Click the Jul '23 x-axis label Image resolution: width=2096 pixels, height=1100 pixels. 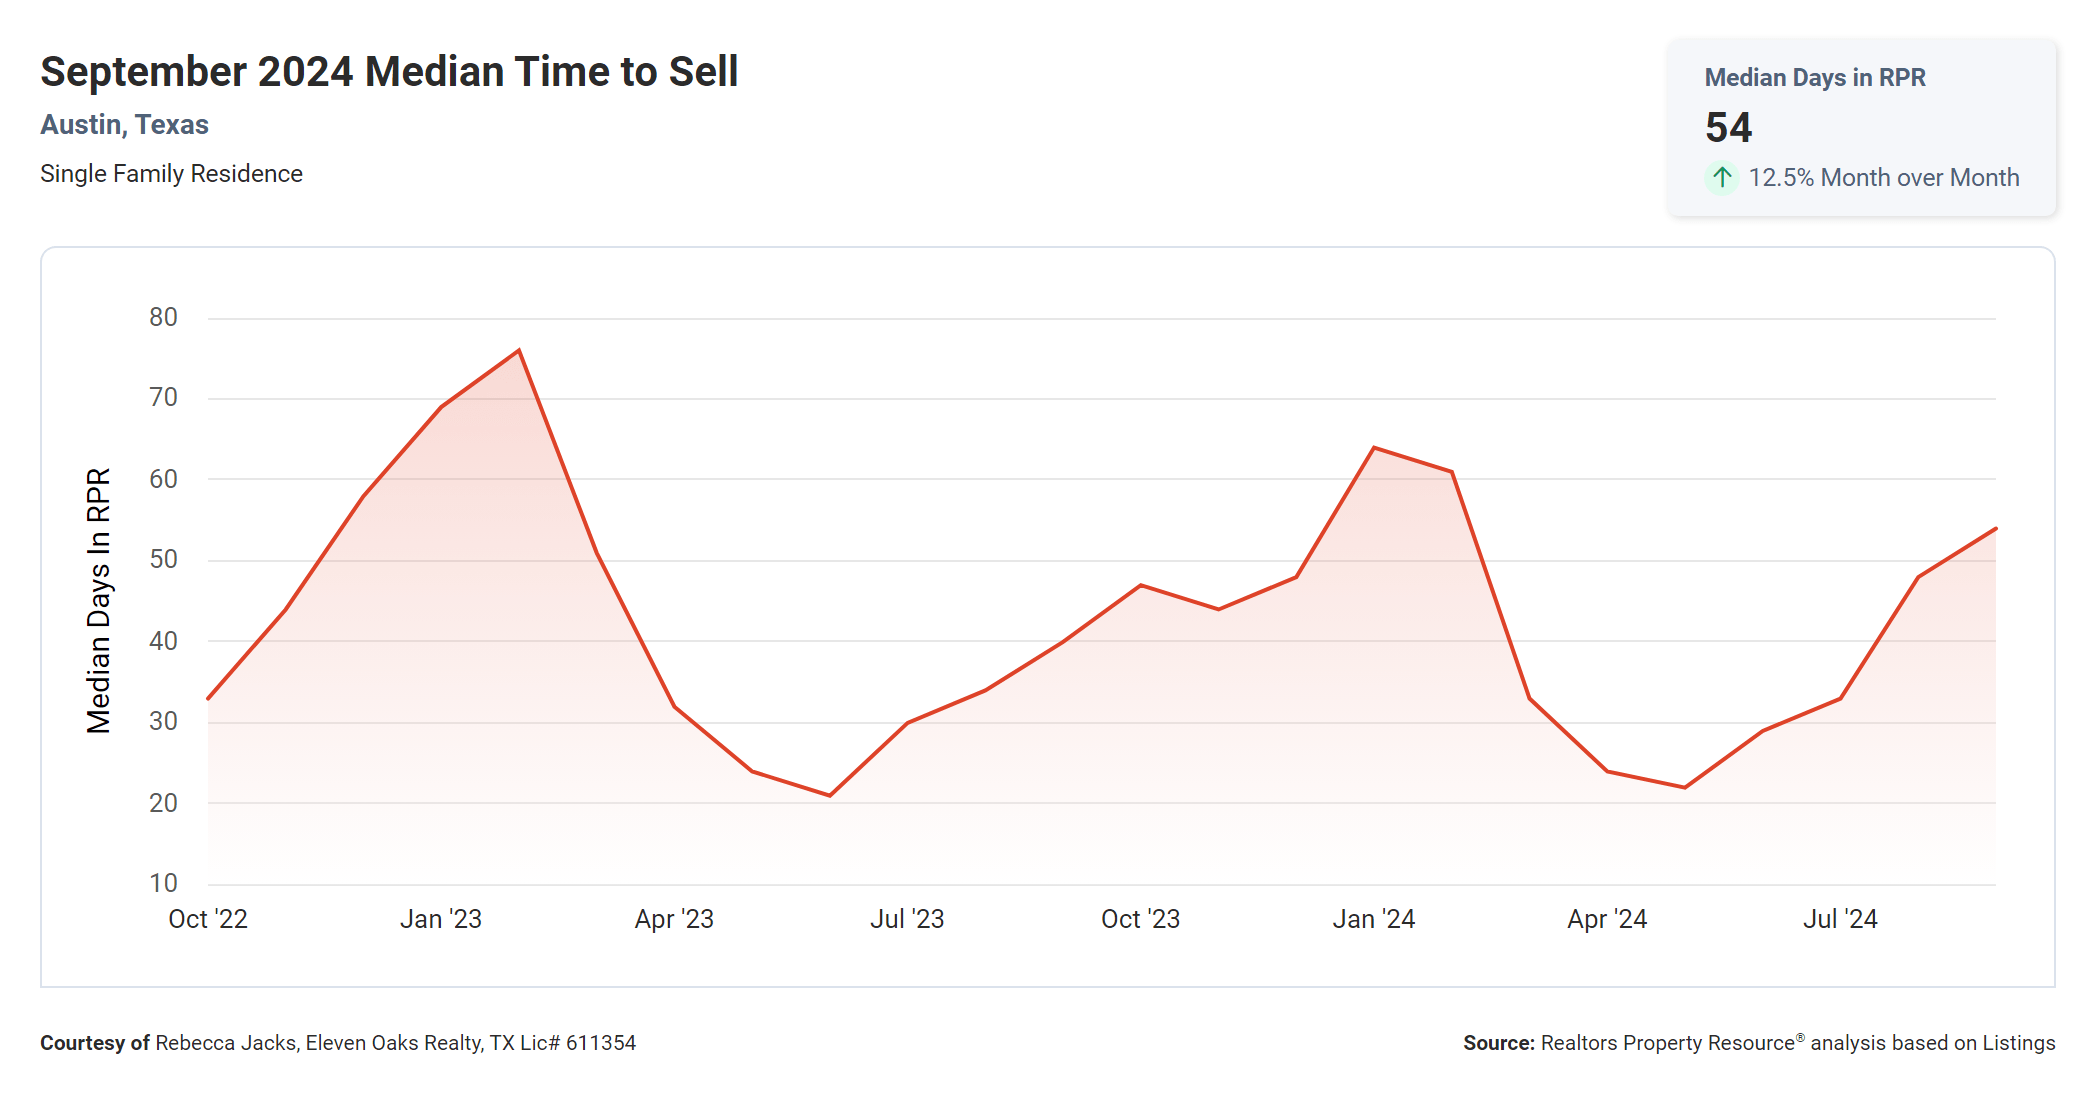pos(907,919)
